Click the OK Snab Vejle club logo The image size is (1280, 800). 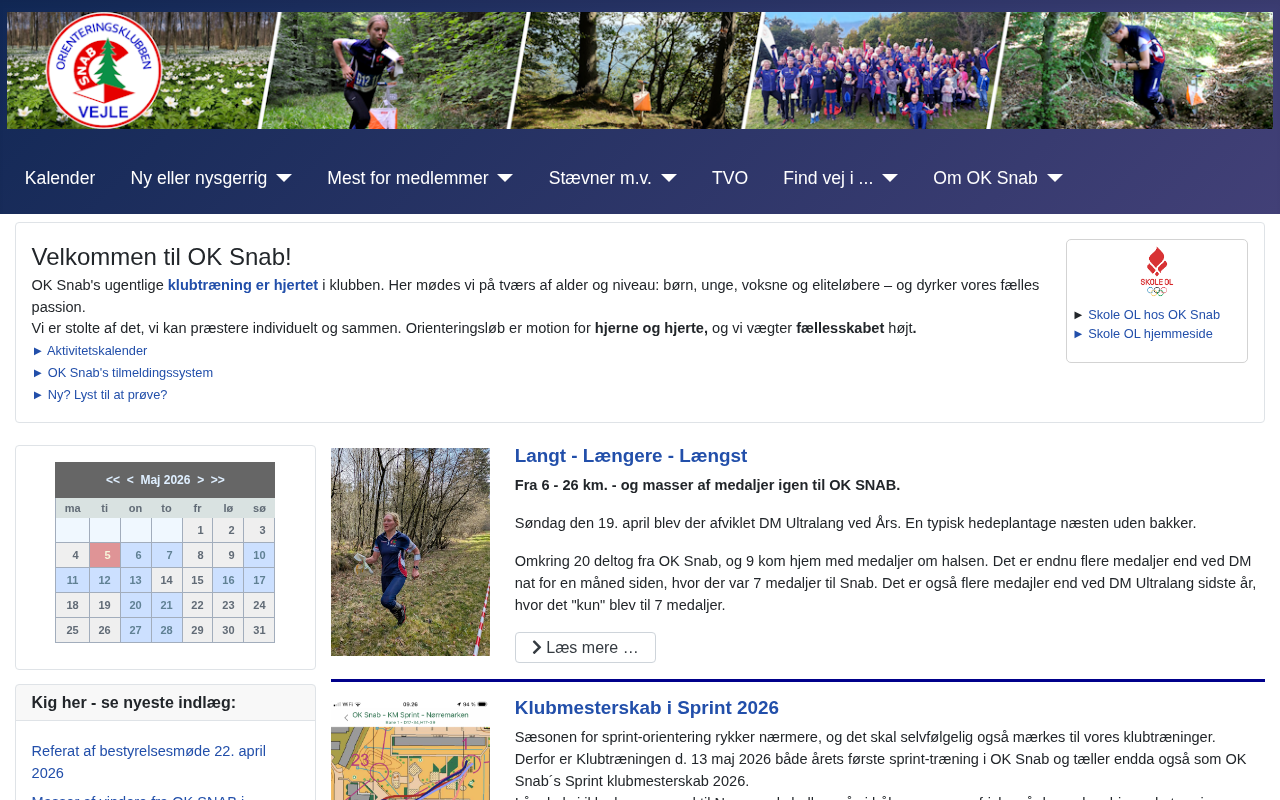click(104, 70)
